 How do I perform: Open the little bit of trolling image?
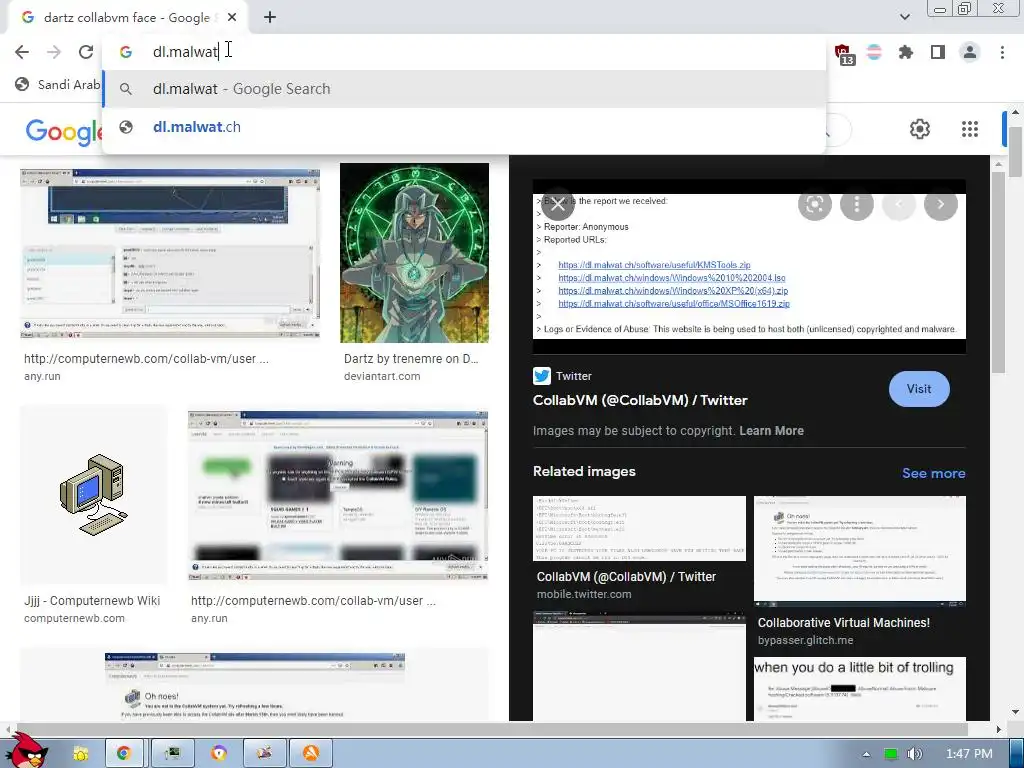859,689
